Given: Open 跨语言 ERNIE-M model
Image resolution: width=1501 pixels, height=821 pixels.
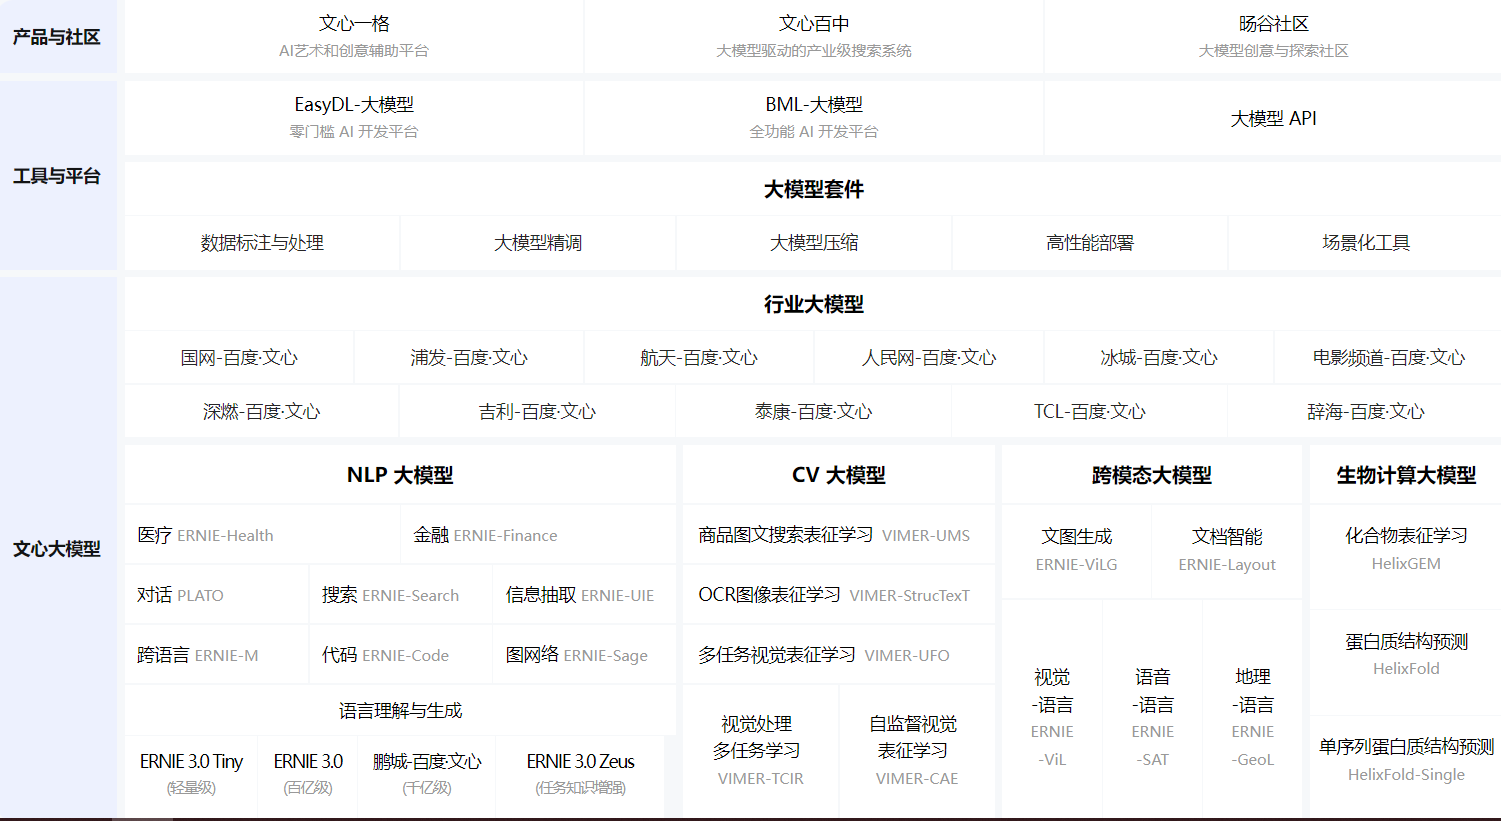Looking at the screenshot, I should (x=216, y=655).
